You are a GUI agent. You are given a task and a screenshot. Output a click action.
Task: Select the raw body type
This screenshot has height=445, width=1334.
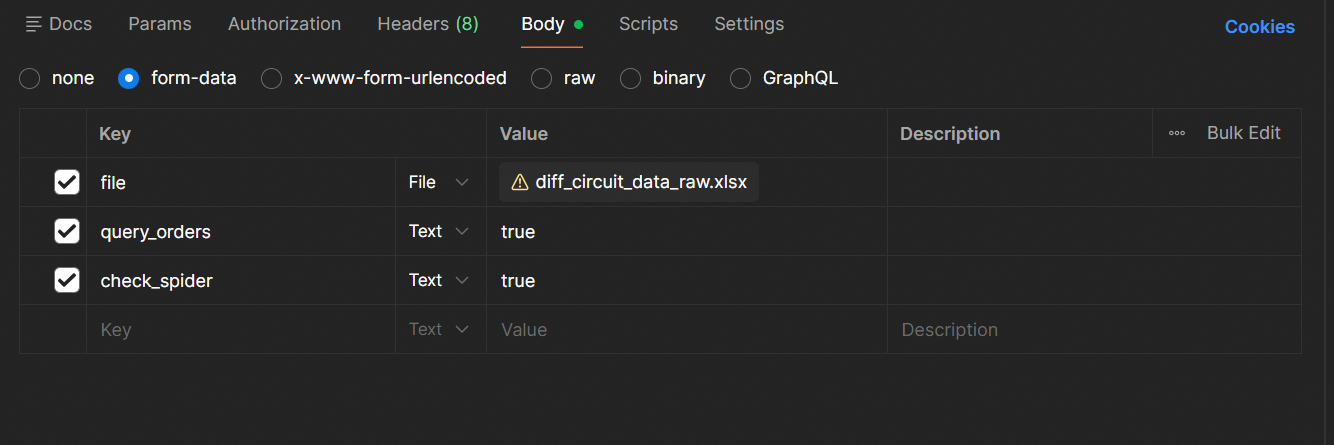tap(542, 78)
